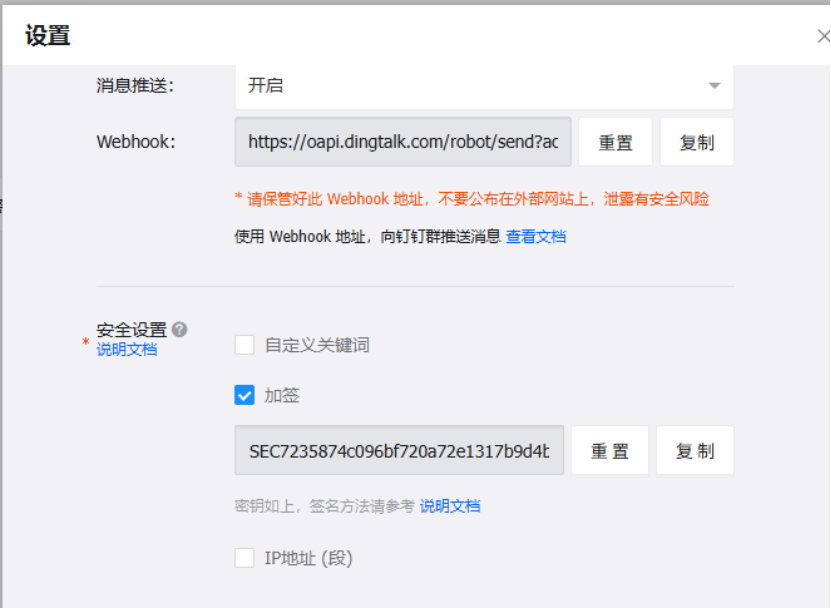This screenshot has height=609, width=831.
Task: Click the red Webhook security warning text
Action: tap(472, 199)
